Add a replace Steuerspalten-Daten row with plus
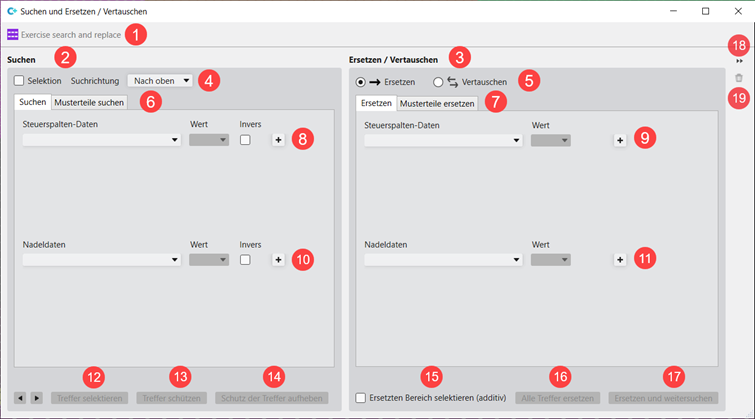Viewport: 756px width, 419px height. [x=619, y=140]
